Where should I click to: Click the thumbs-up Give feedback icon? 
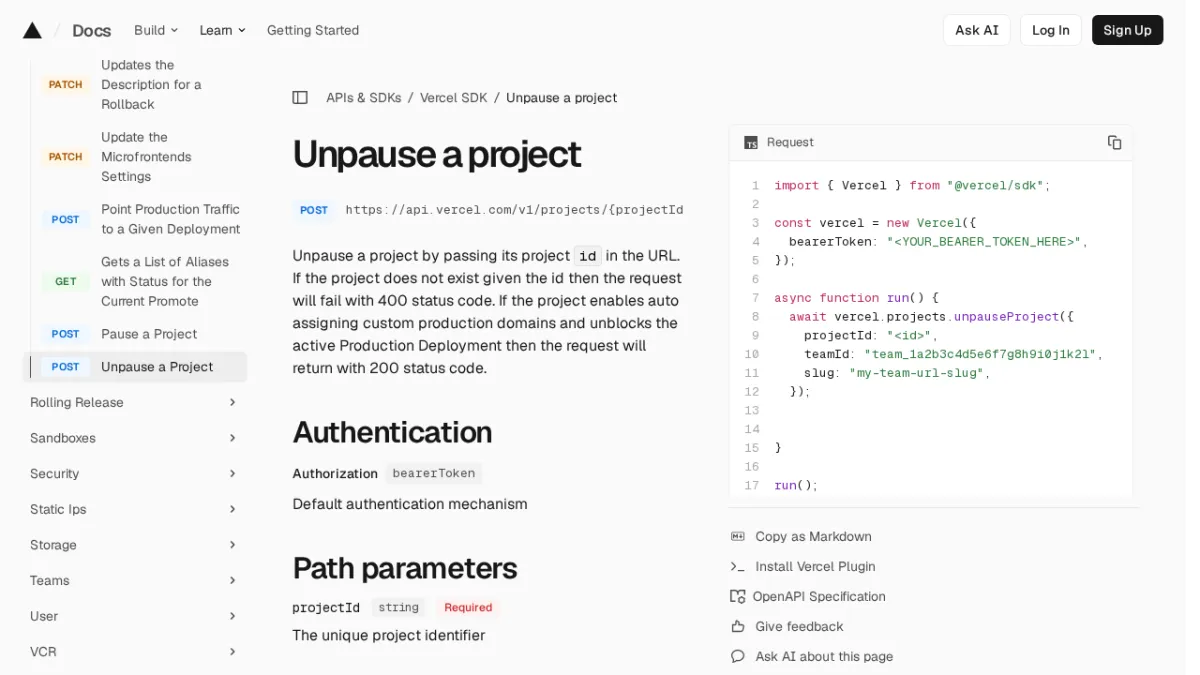point(738,626)
